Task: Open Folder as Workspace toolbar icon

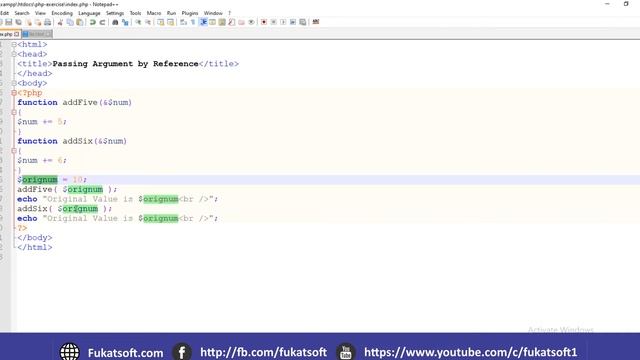Action: (241, 22)
